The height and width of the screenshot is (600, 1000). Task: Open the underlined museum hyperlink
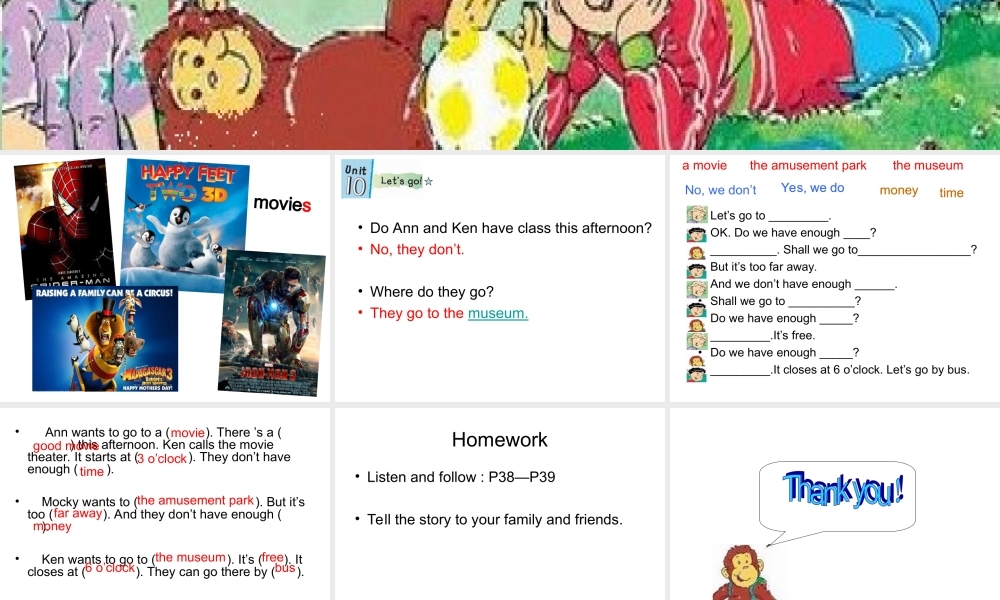click(497, 313)
